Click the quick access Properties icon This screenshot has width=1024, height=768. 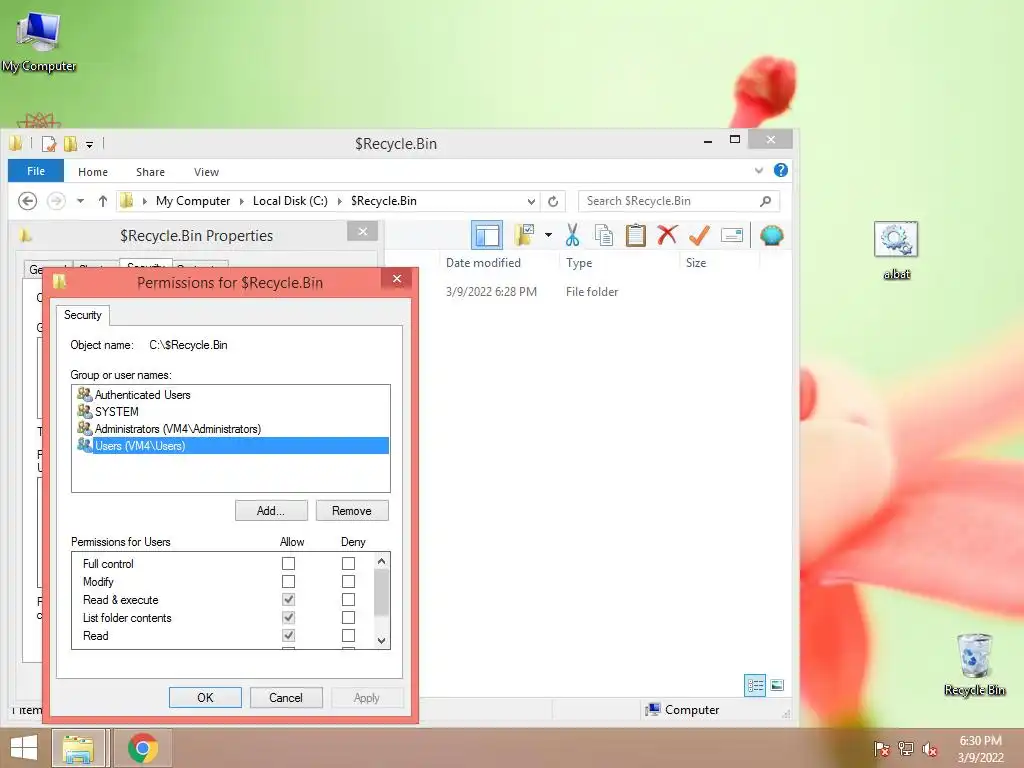[x=49, y=144]
